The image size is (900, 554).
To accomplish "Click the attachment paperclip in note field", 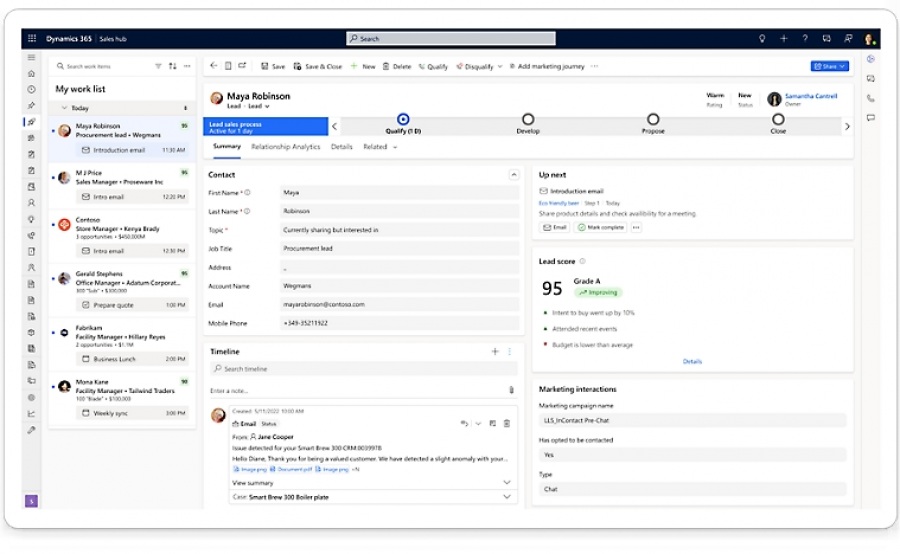I will point(511,390).
